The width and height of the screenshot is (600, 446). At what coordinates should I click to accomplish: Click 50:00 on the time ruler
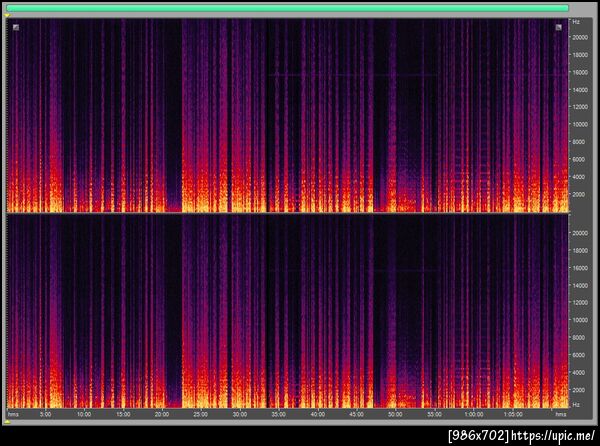coord(395,414)
